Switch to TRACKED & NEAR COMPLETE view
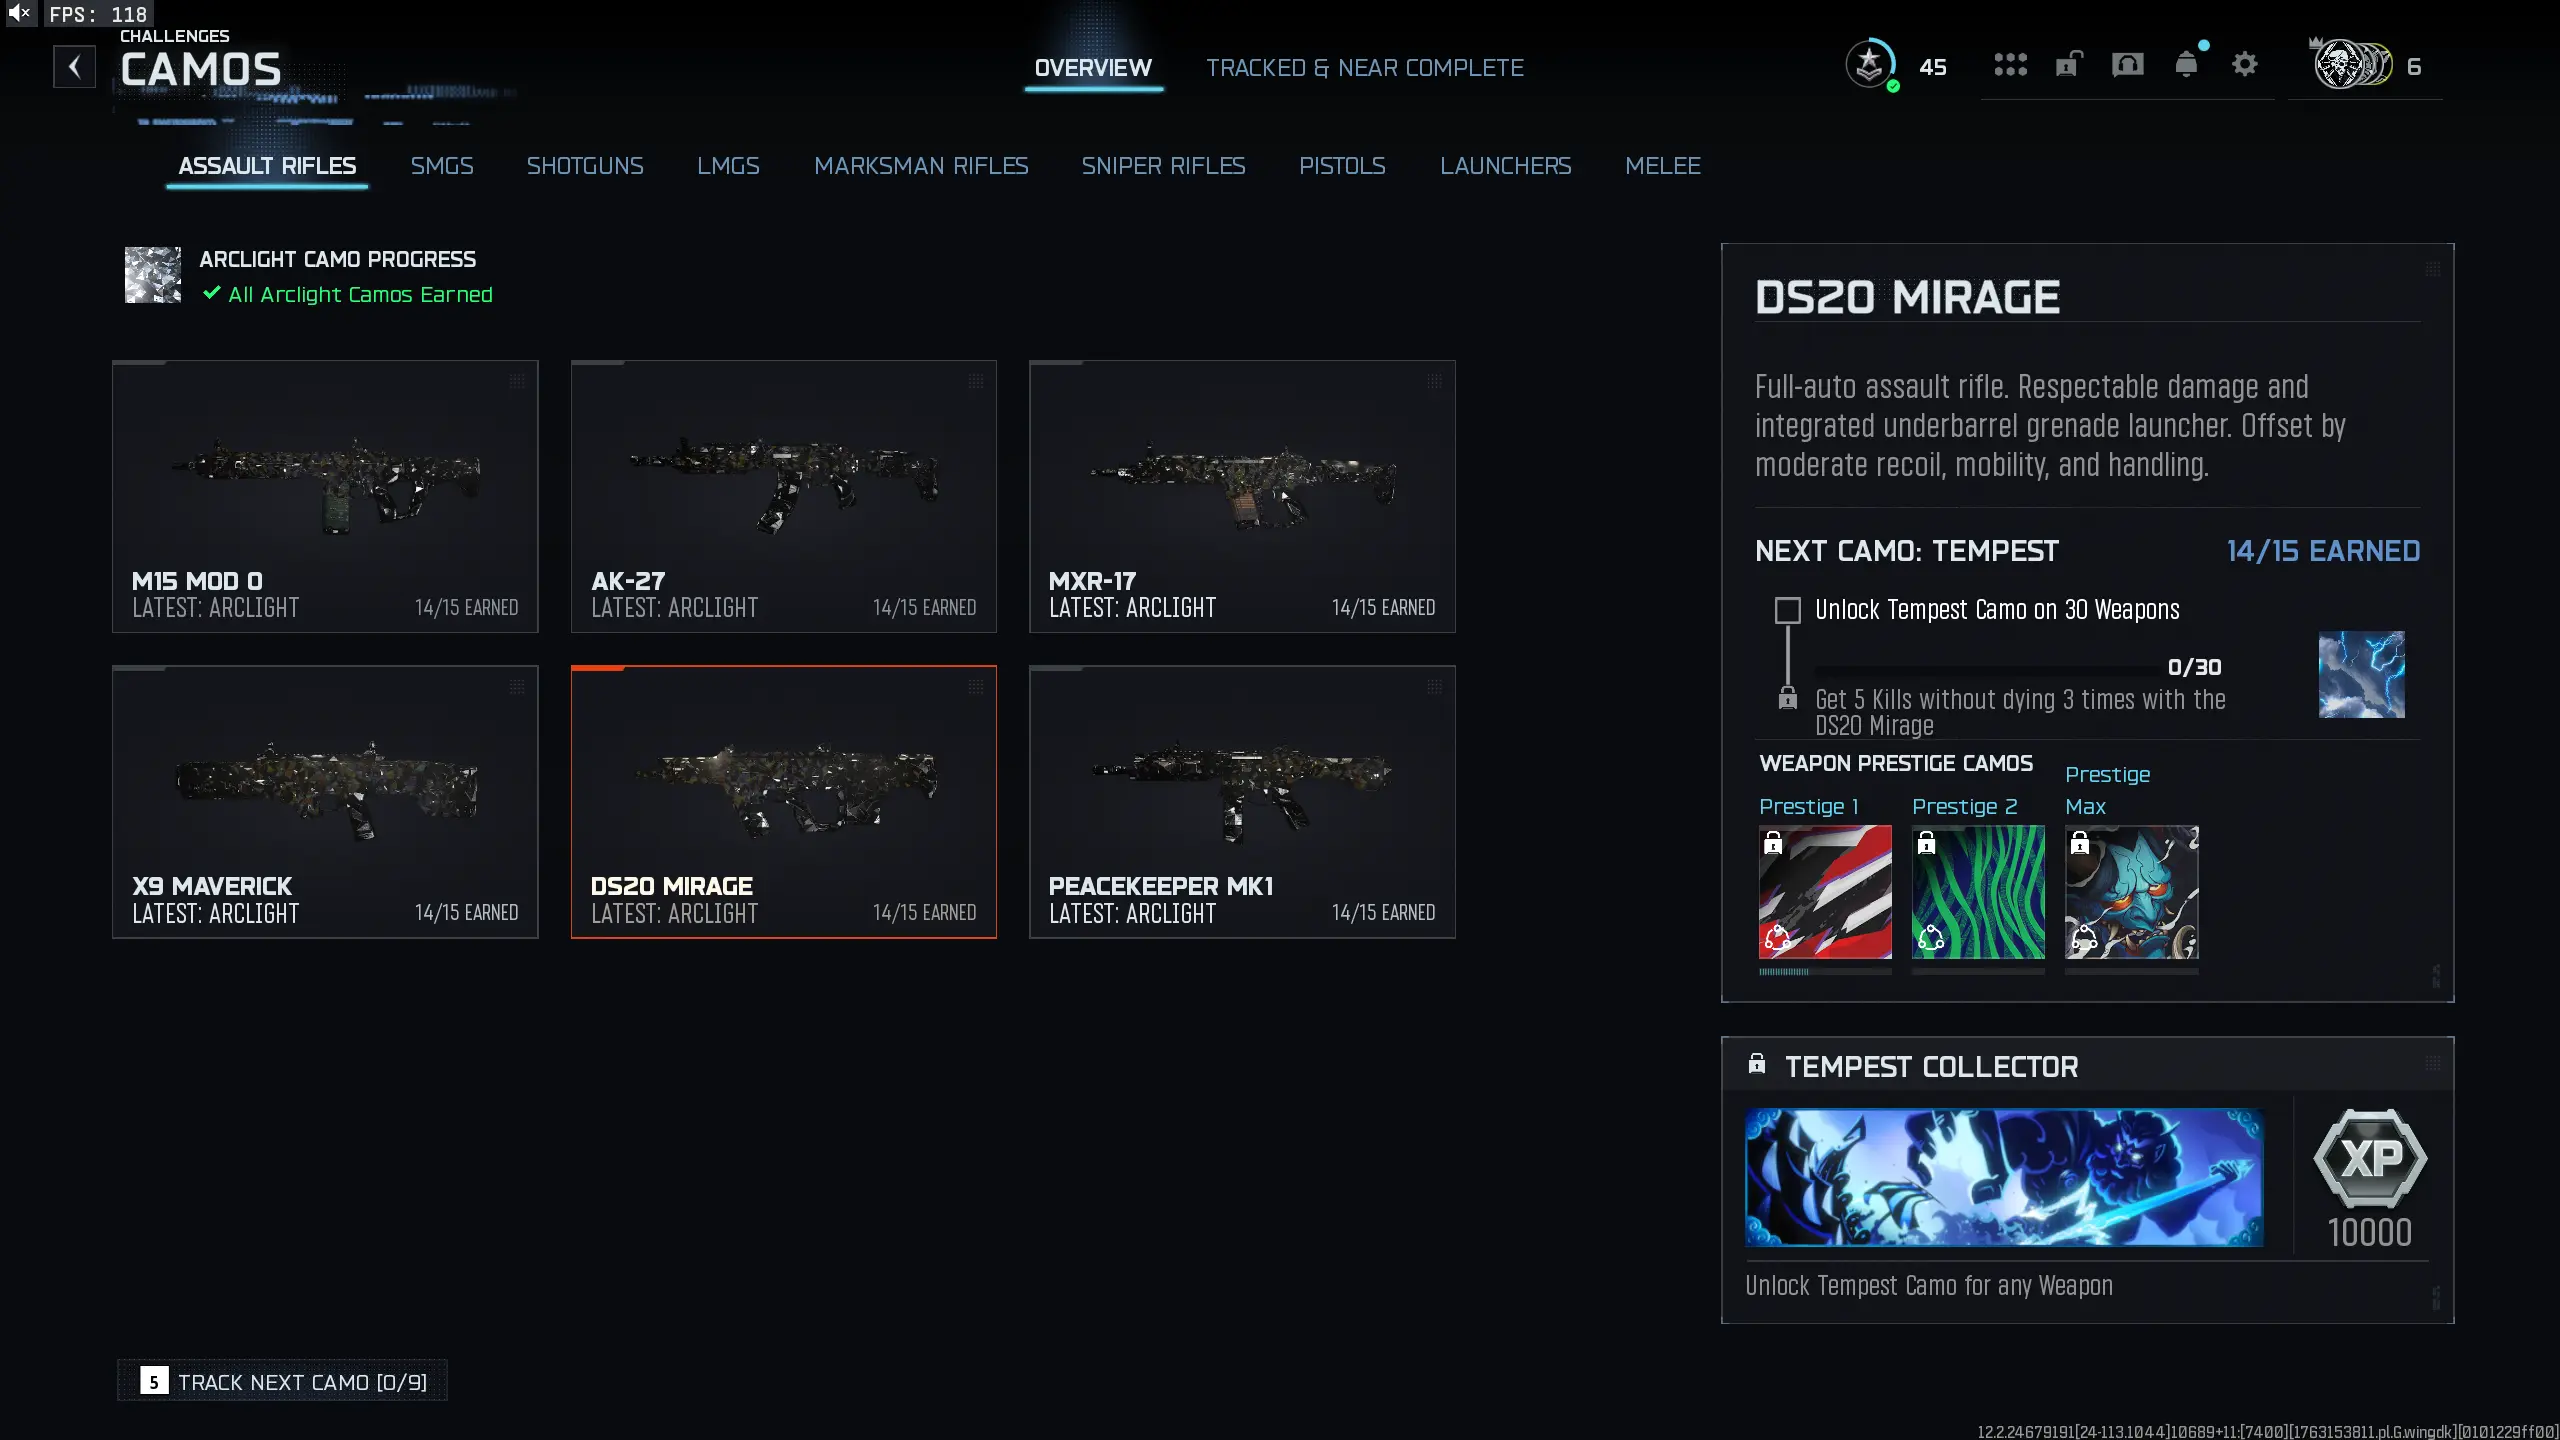The width and height of the screenshot is (2560, 1440). pos(1365,67)
